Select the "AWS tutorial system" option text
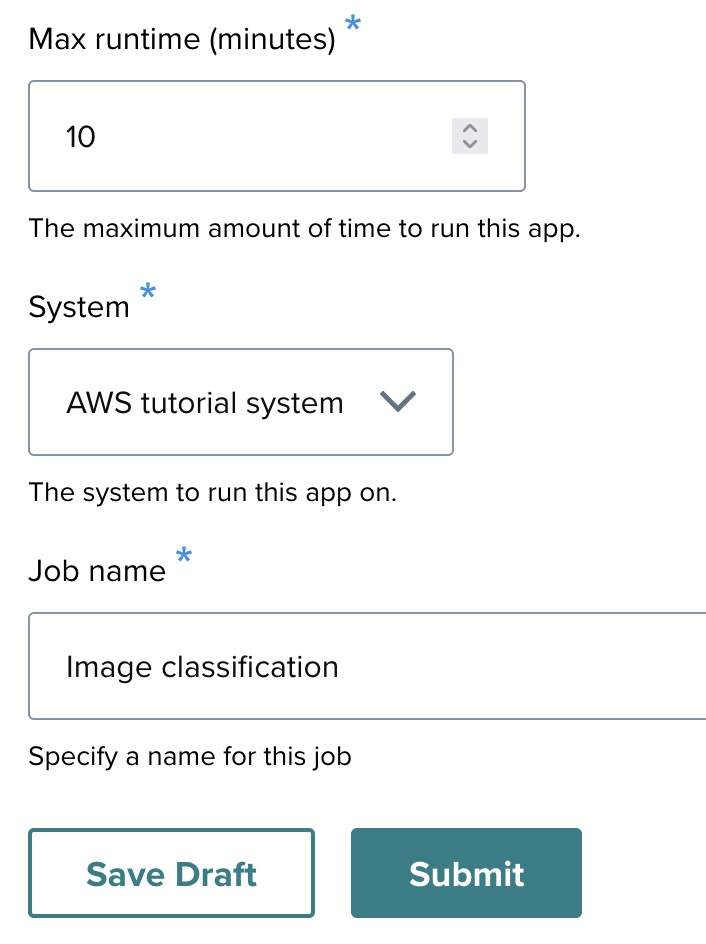The image size is (706, 944). point(204,403)
